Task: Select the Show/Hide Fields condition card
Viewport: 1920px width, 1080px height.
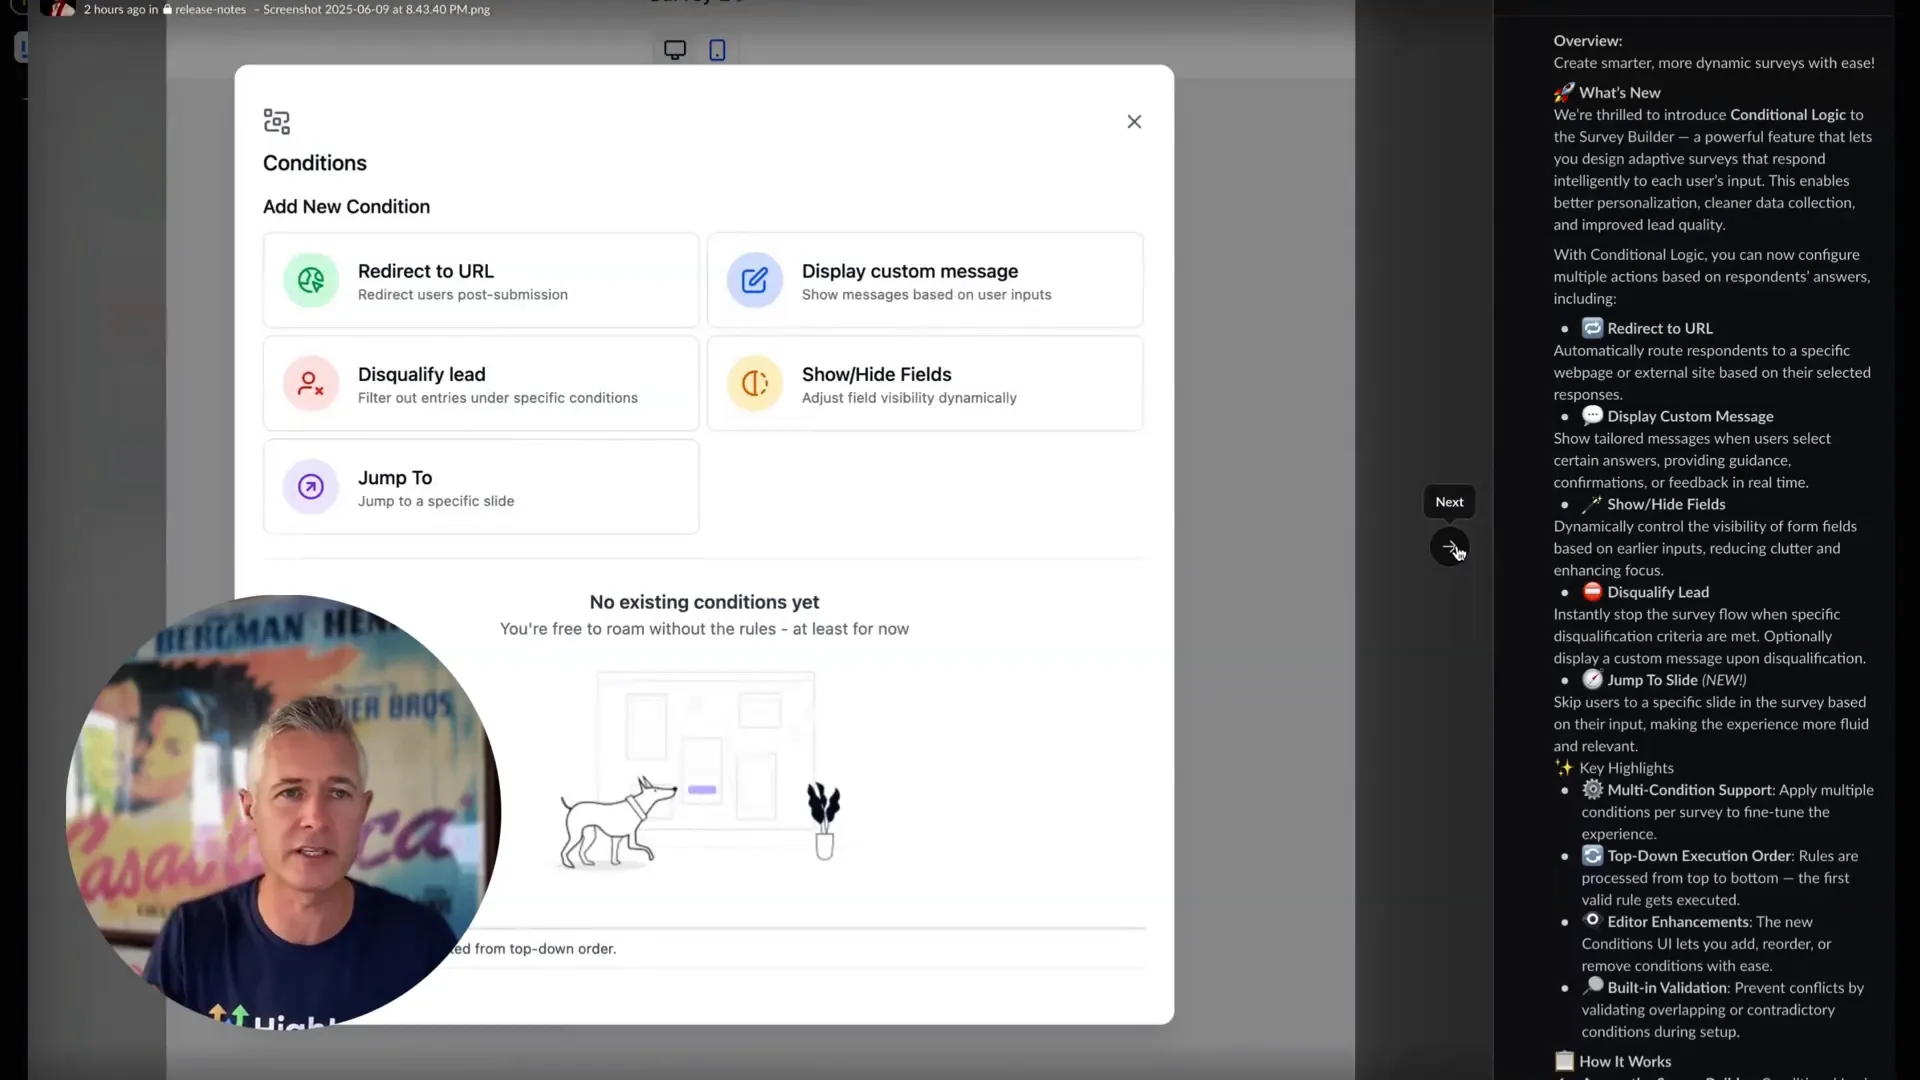Action: point(925,384)
